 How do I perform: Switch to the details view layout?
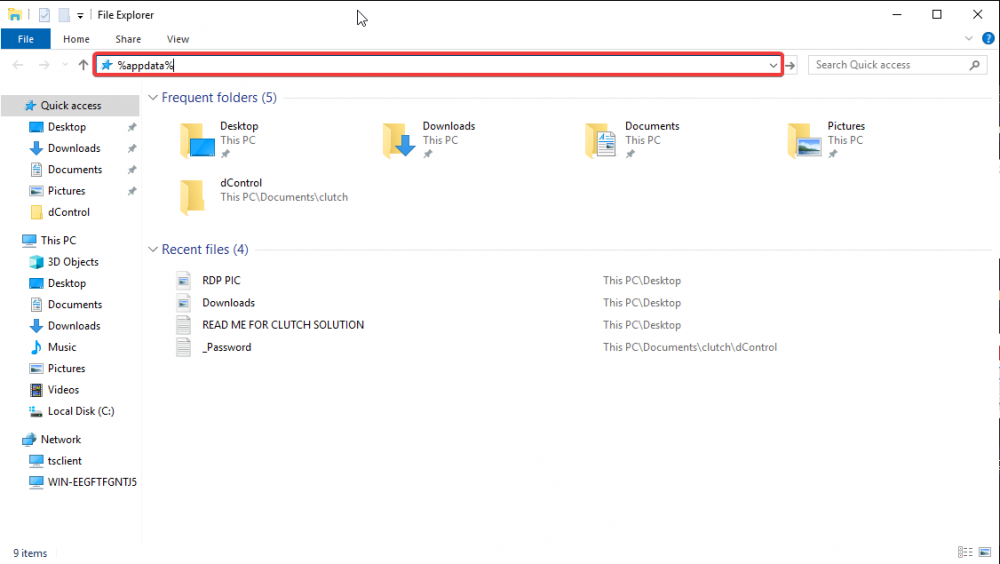tap(963, 552)
